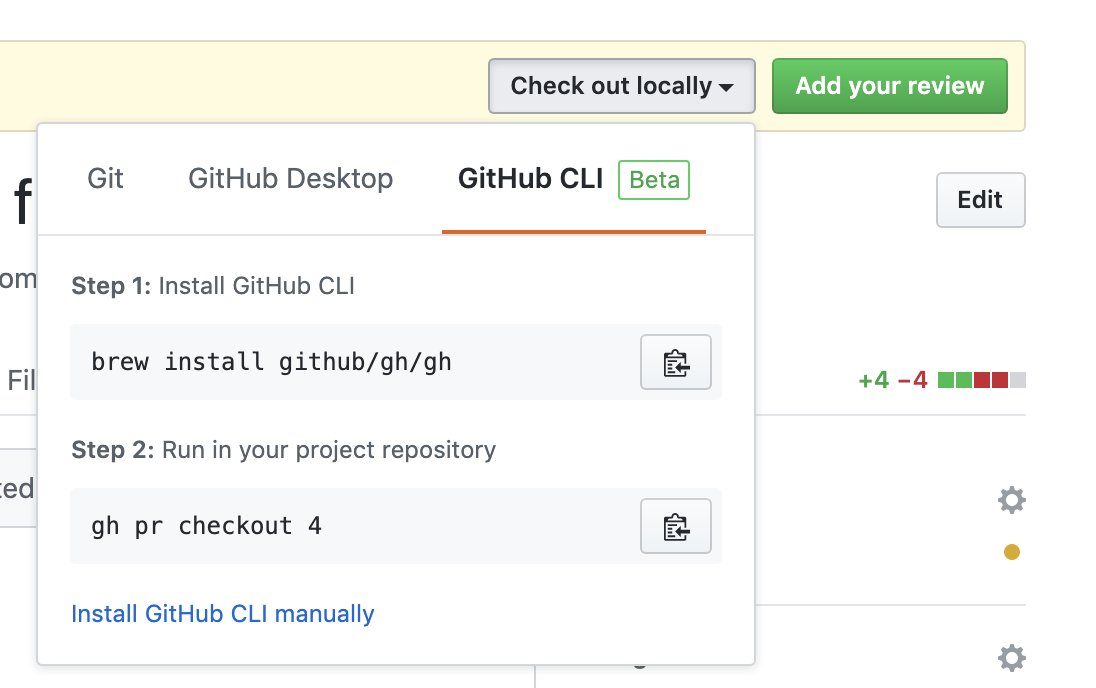Copy the gh pr checkout command
The image size is (1096, 688).
click(x=675, y=526)
